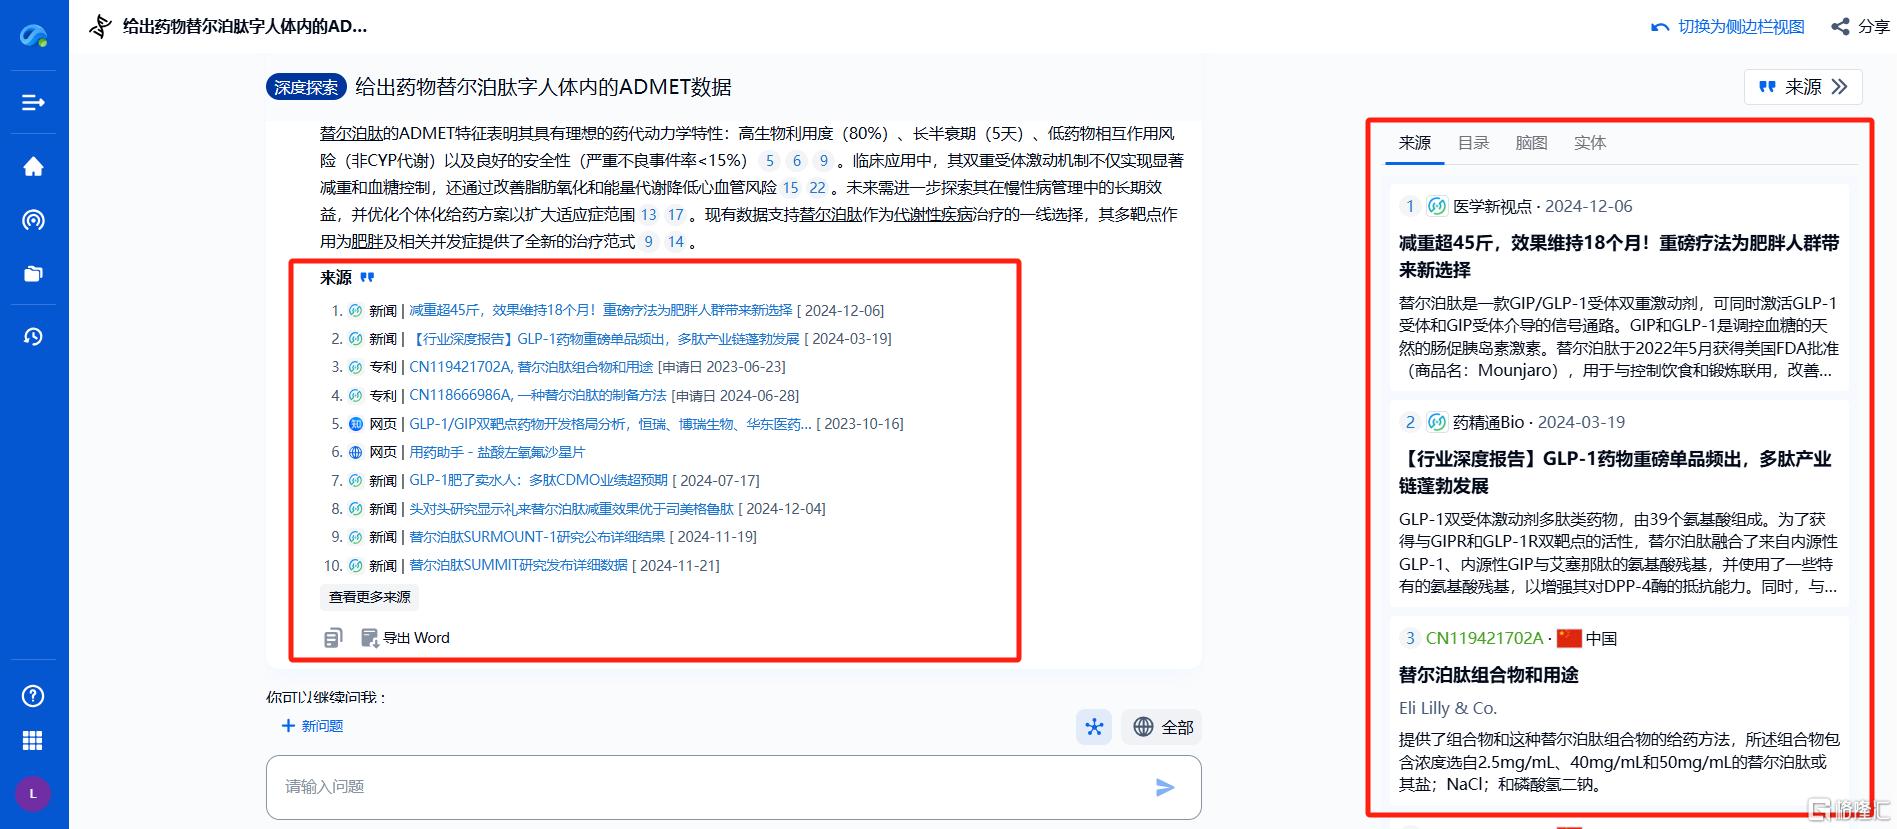Screen dimensions: 1897x829
Task: Click citation number 5 in the answer
Action: coord(769,160)
